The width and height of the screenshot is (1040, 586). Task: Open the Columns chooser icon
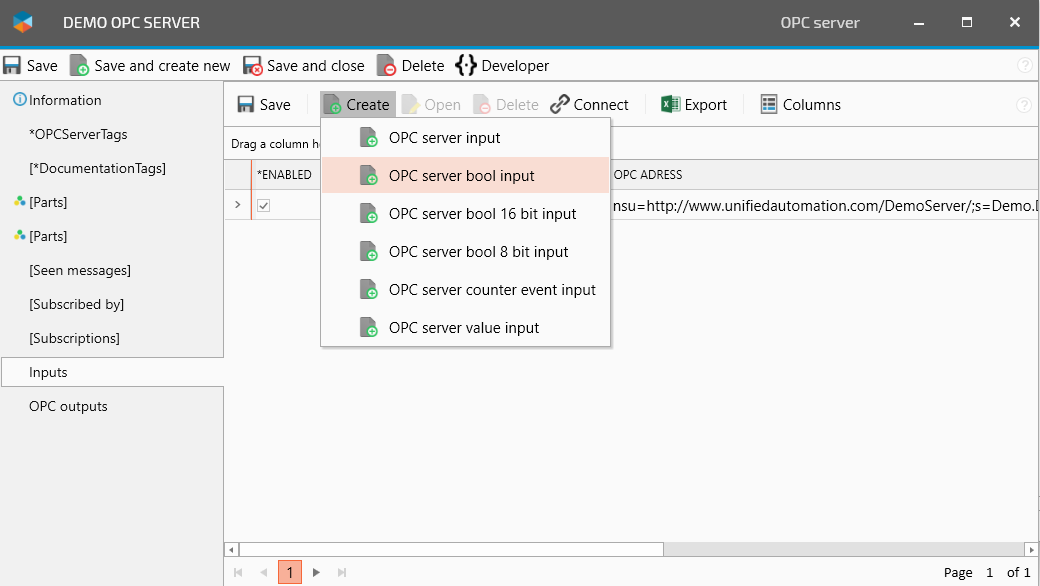(769, 105)
